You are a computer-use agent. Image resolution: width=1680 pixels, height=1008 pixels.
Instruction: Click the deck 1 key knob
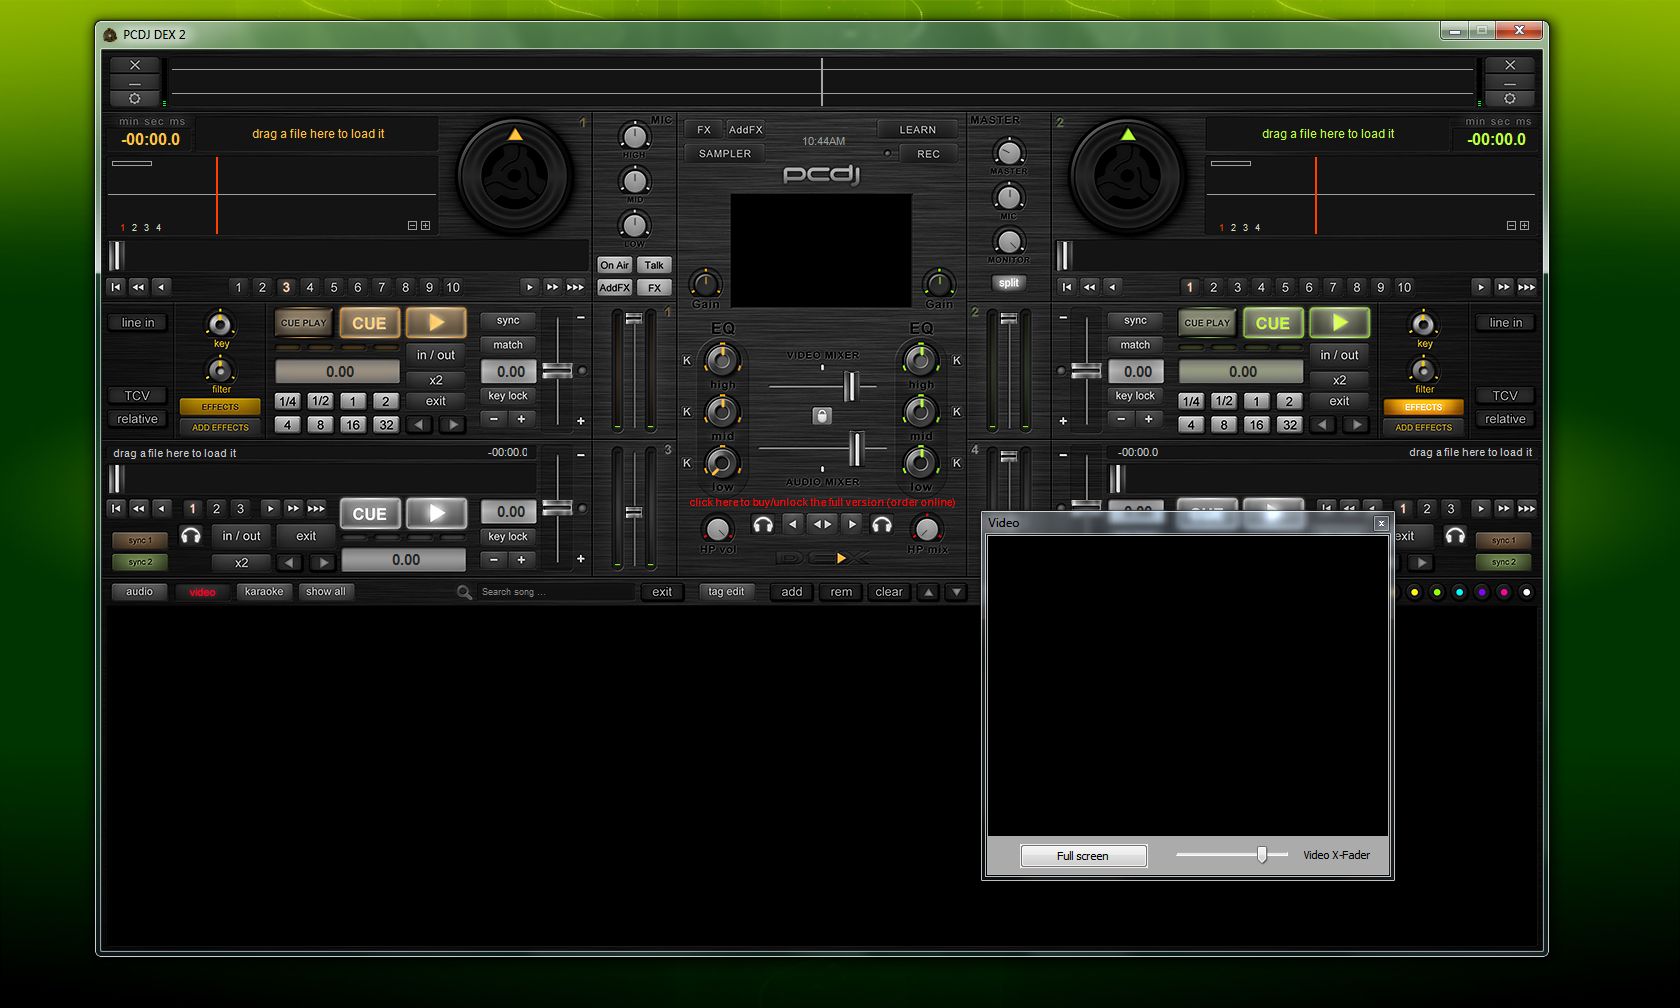pos(219,324)
